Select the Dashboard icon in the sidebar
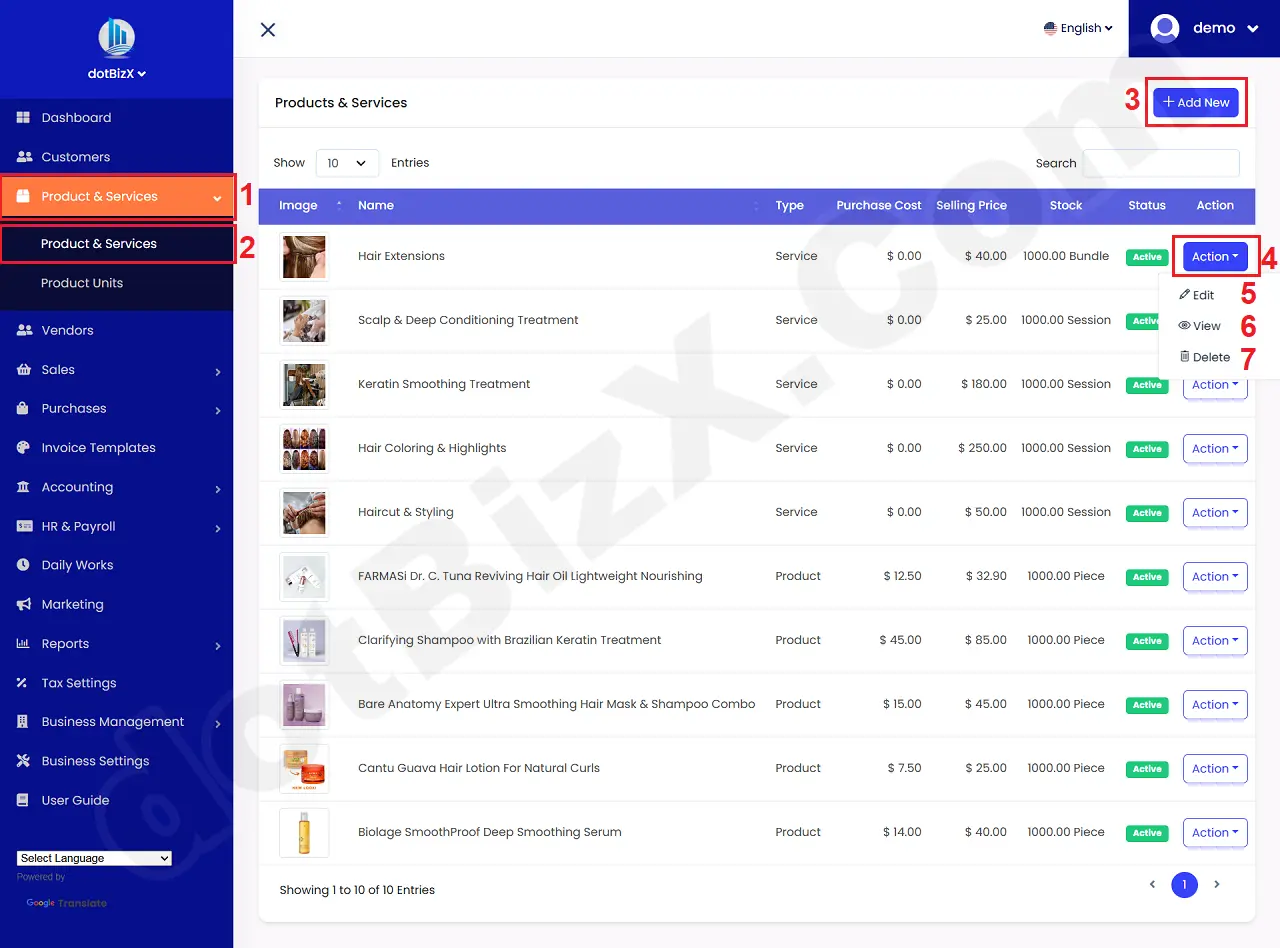Viewport: 1280px width, 948px height. coord(22,117)
